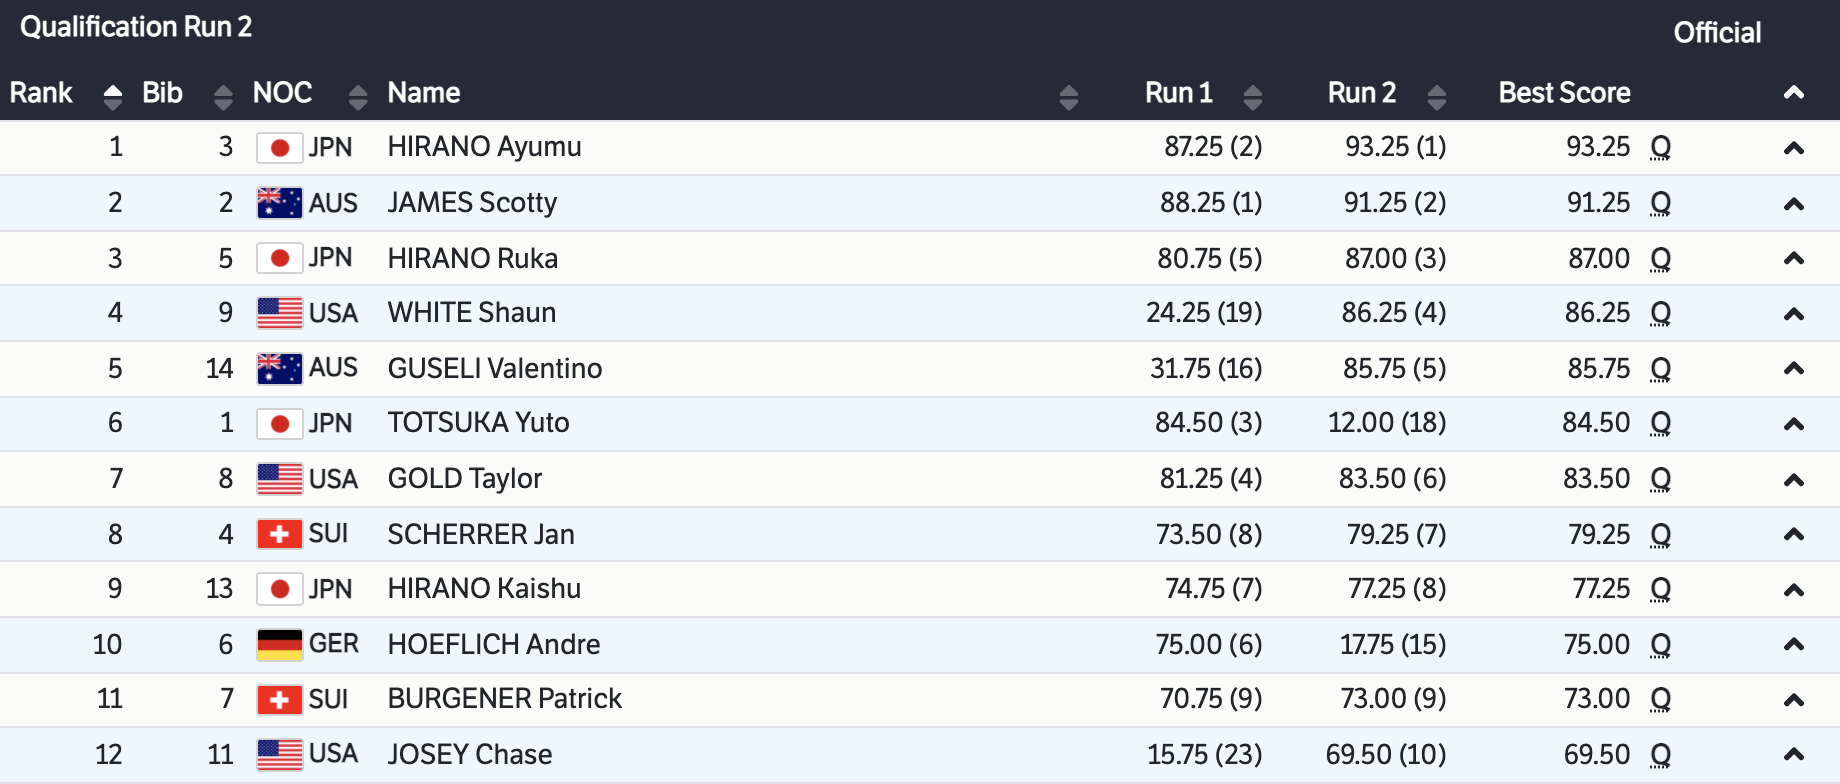The width and height of the screenshot is (1840, 784).
Task: Collapse all rows using header chevron
Action: [1793, 93]
